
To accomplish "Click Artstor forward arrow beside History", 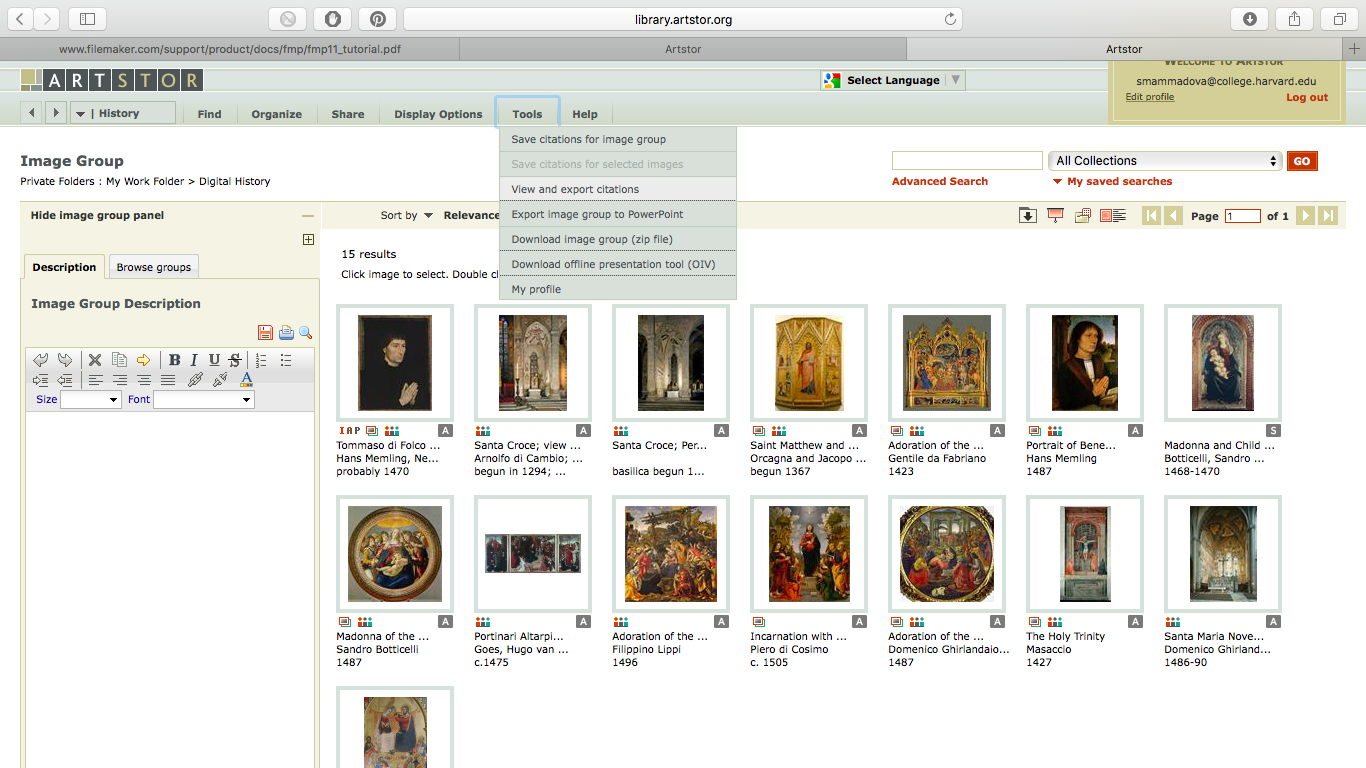I will (55, 113).
